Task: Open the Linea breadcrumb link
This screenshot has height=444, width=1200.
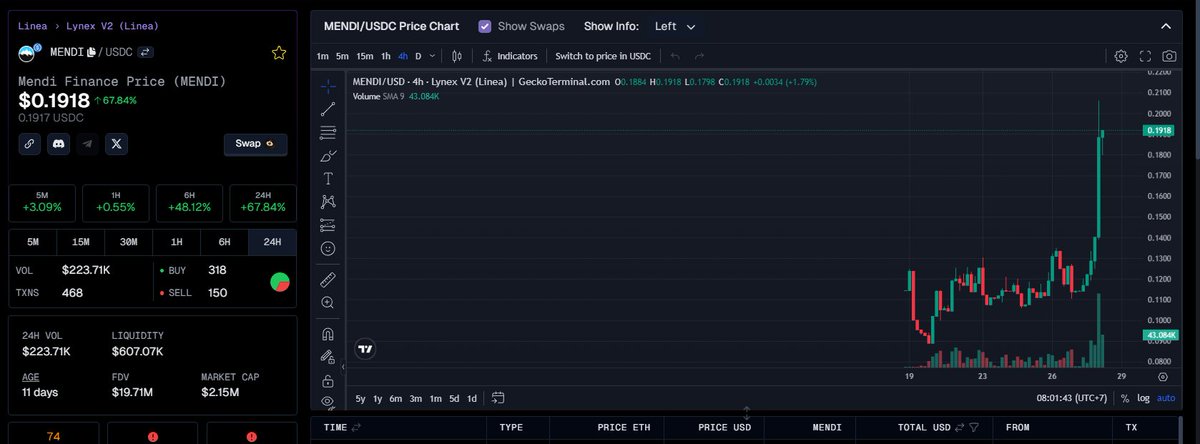Action: pyautogui.click(x=32, y=25)
